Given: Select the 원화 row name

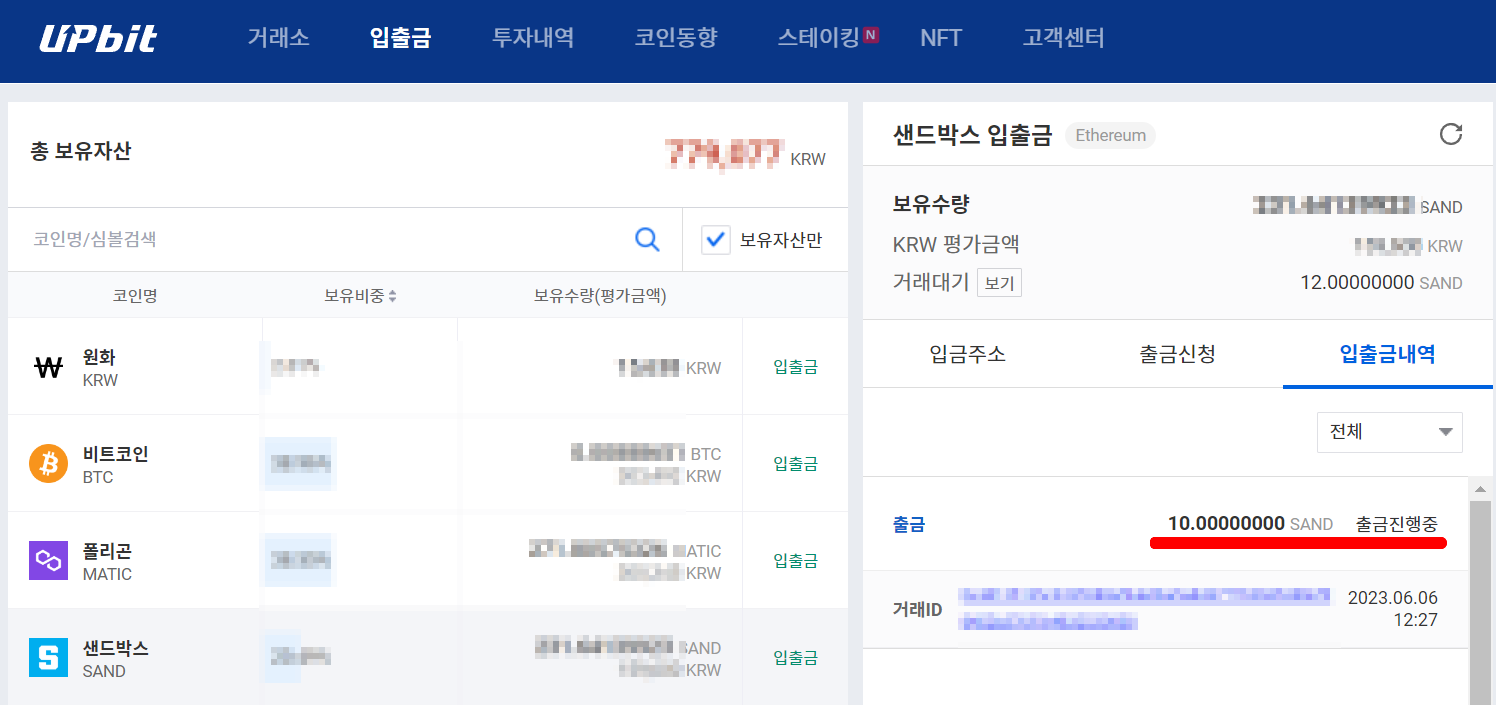Looking at the screenshot, I should tap(100, 357).
